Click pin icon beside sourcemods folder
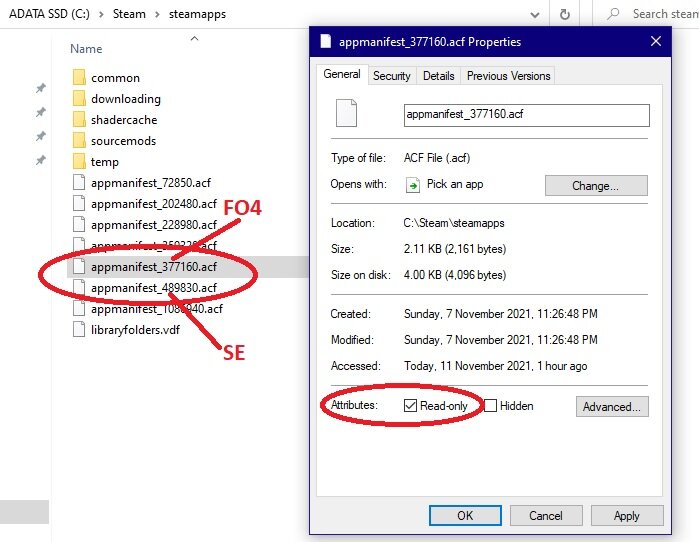Image resolution: width=699 pixels, height=542 pixels. point(41,136)
